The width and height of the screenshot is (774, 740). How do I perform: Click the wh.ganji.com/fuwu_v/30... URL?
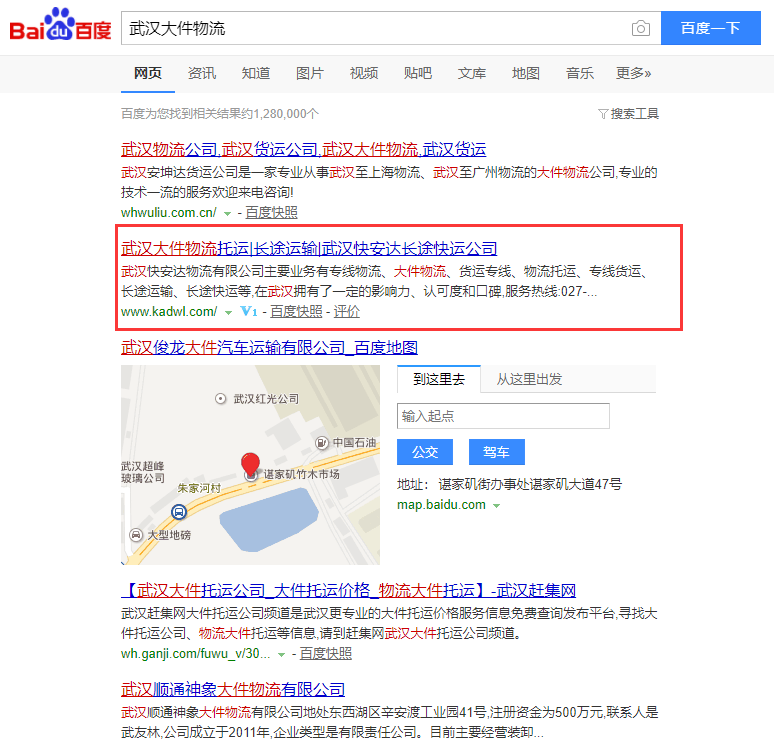click(195, 654)
